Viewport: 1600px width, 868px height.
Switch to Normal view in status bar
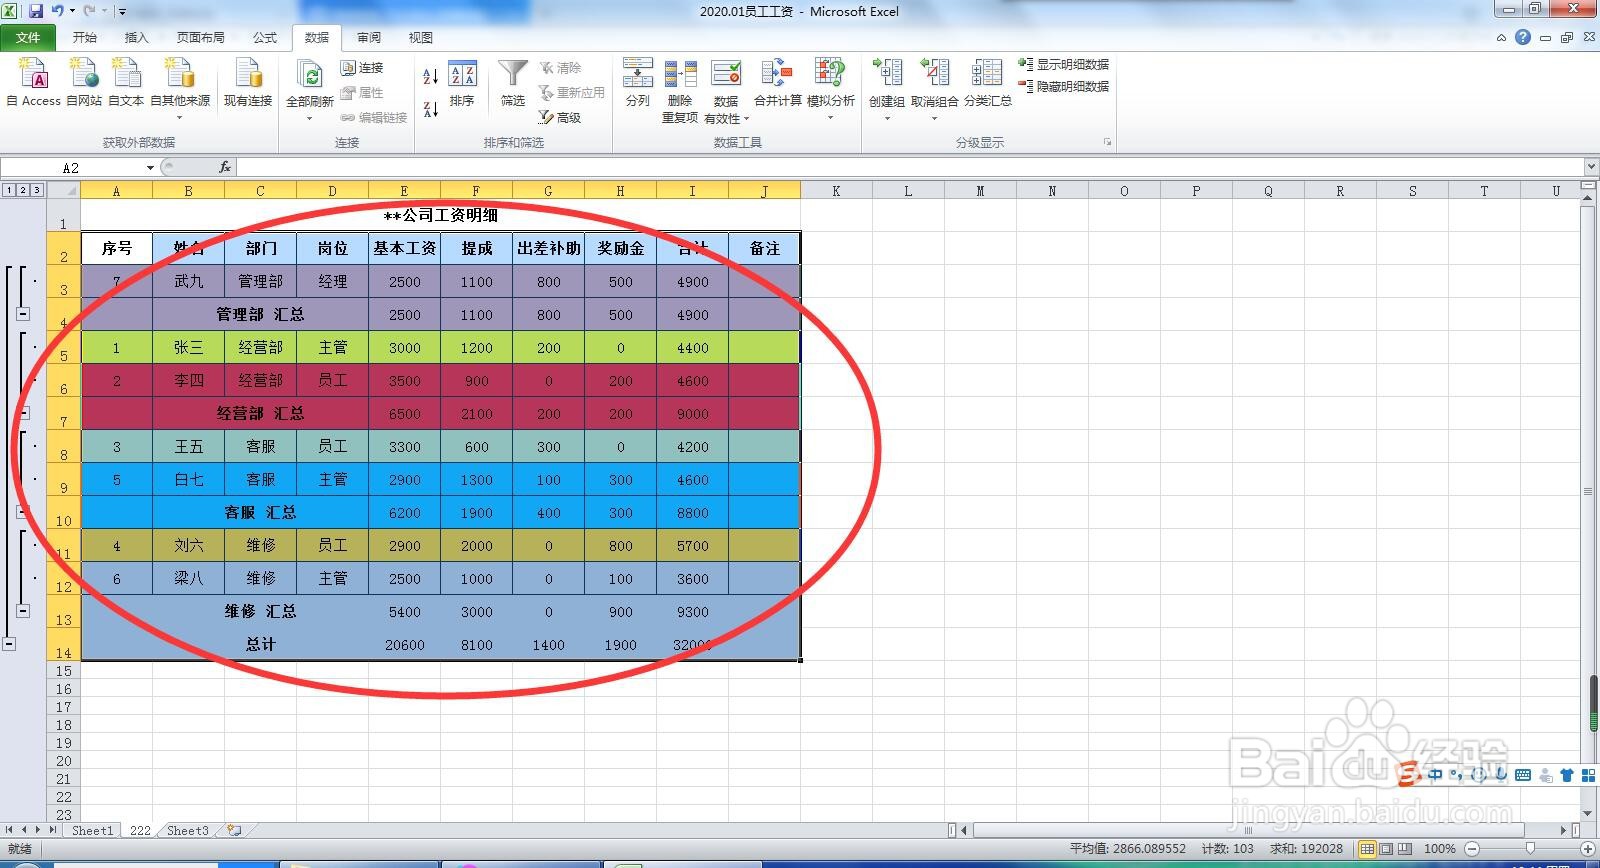tap(1367, 849)
